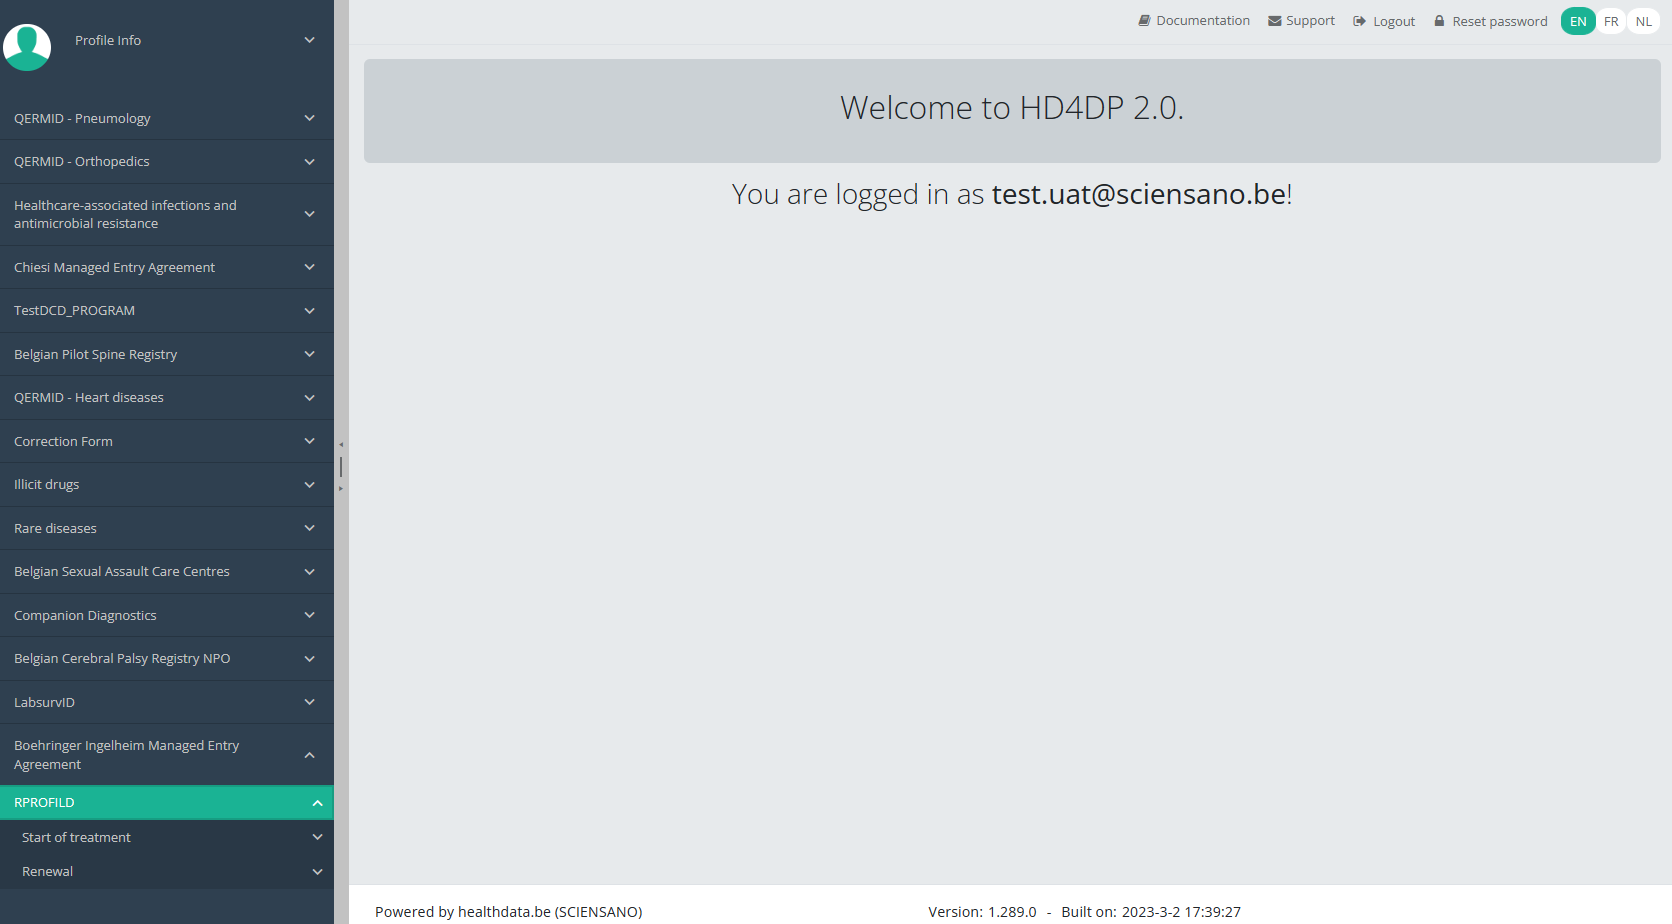Click the user profile avatar icon
Screen dimensions: 1672x924
click(x=27, y=46)
